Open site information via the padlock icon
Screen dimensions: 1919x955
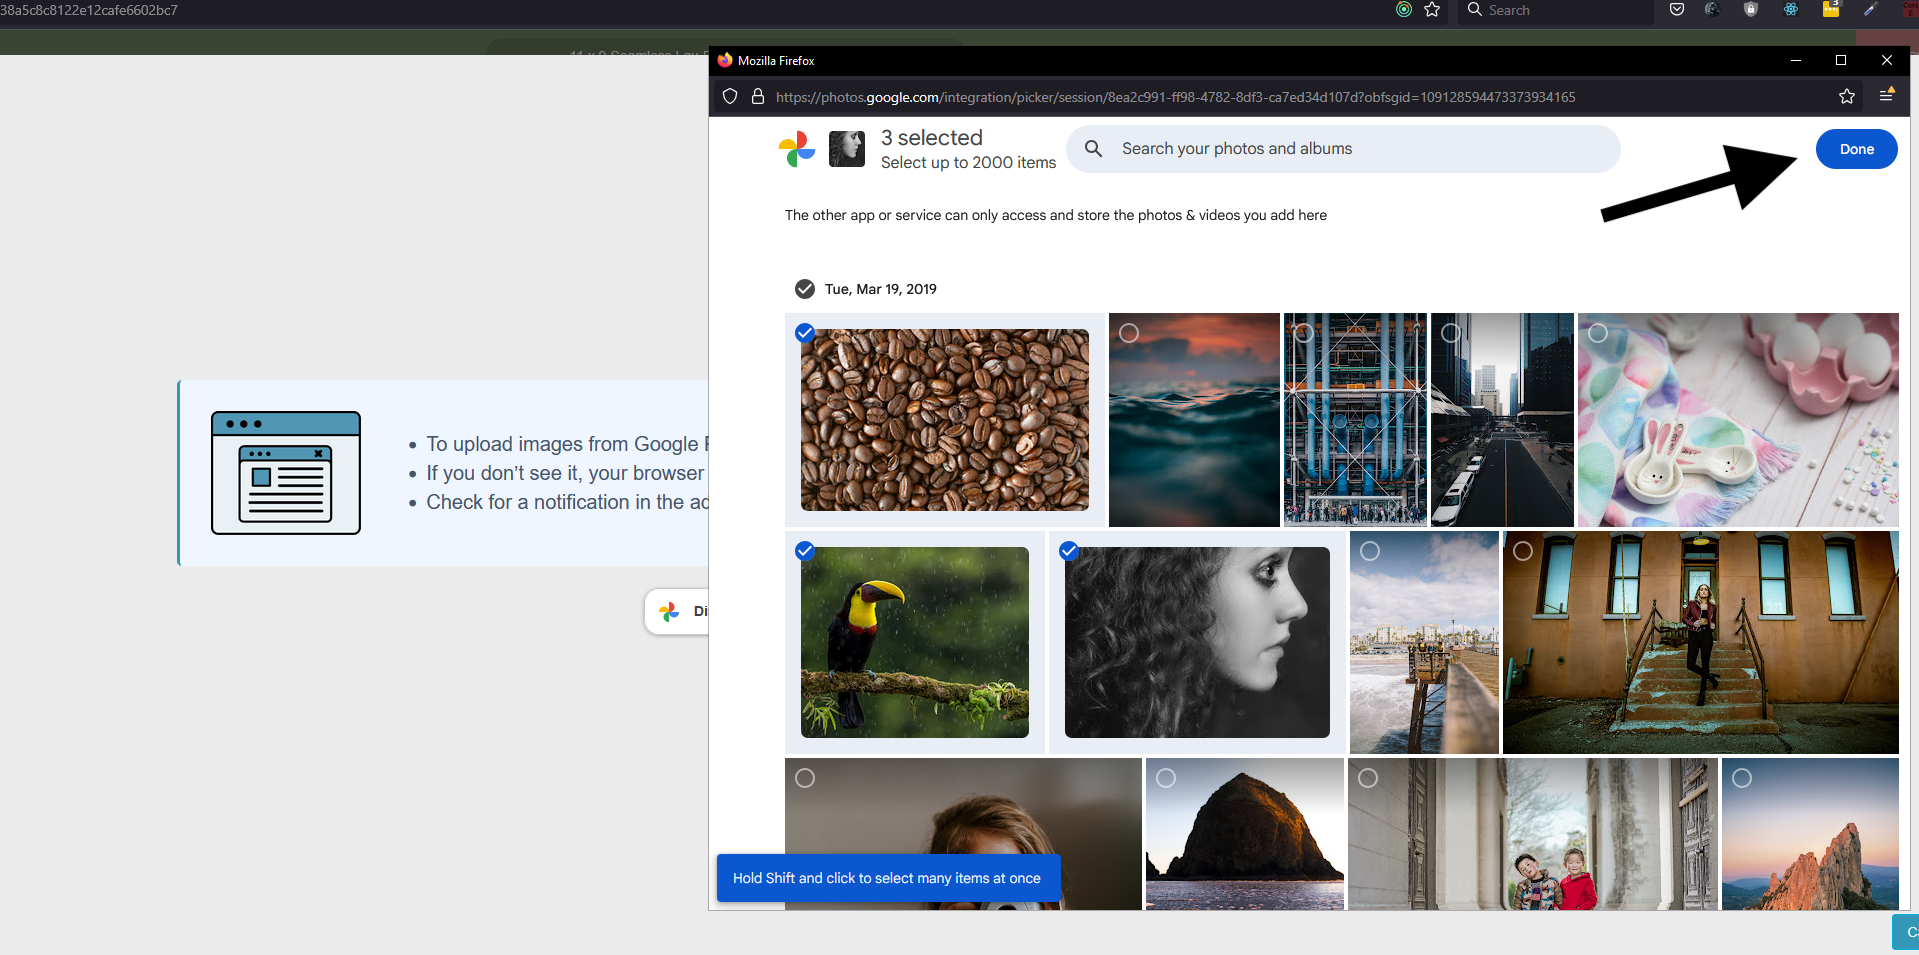pos(758,97)
